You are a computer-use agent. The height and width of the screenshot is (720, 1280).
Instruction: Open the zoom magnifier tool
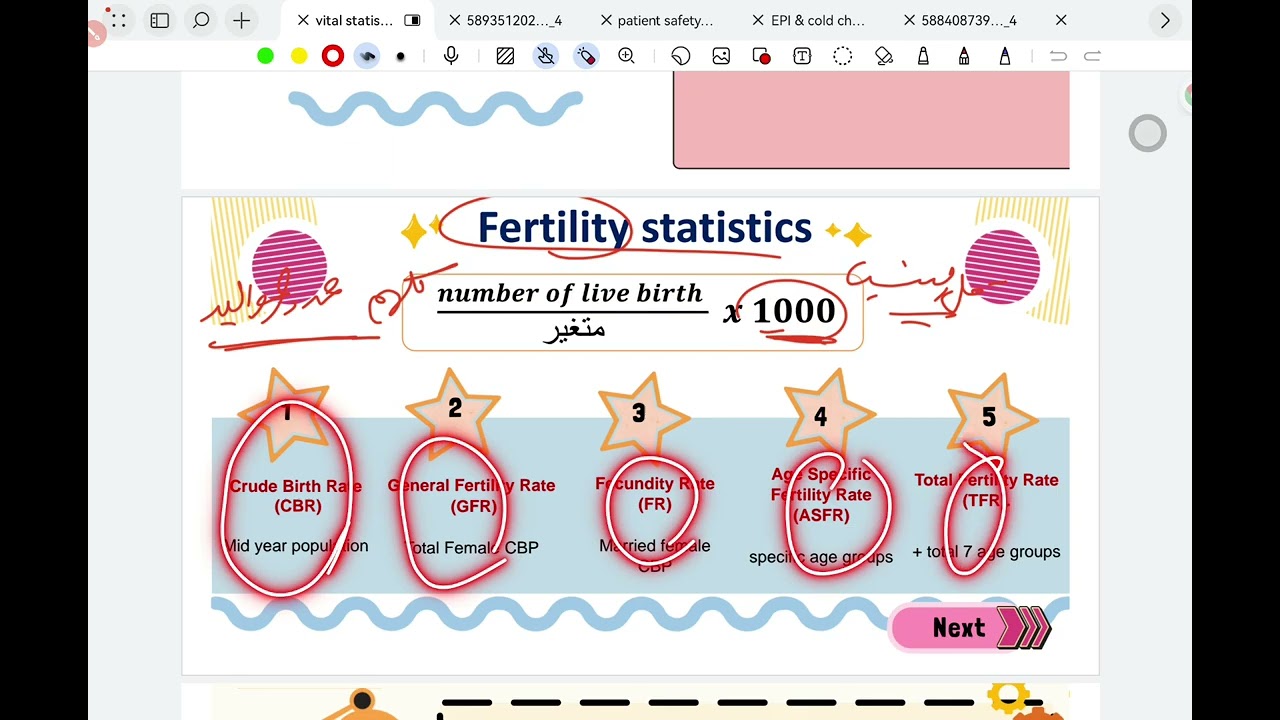coord(627,56)
